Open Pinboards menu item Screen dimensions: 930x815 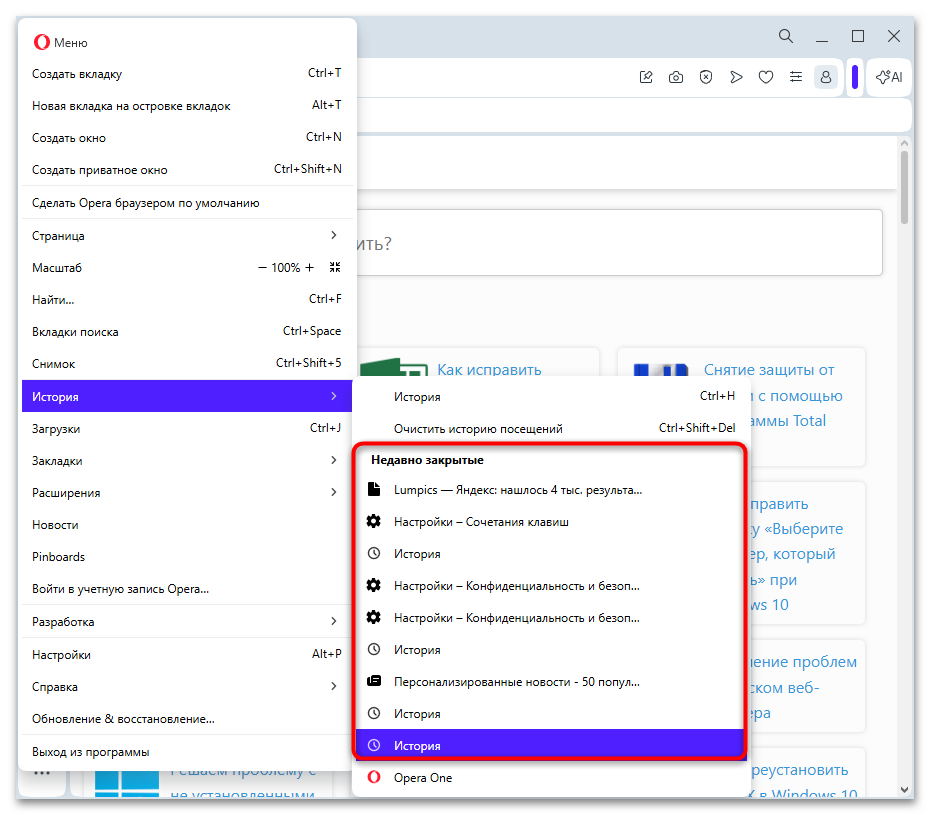point(187,557)
